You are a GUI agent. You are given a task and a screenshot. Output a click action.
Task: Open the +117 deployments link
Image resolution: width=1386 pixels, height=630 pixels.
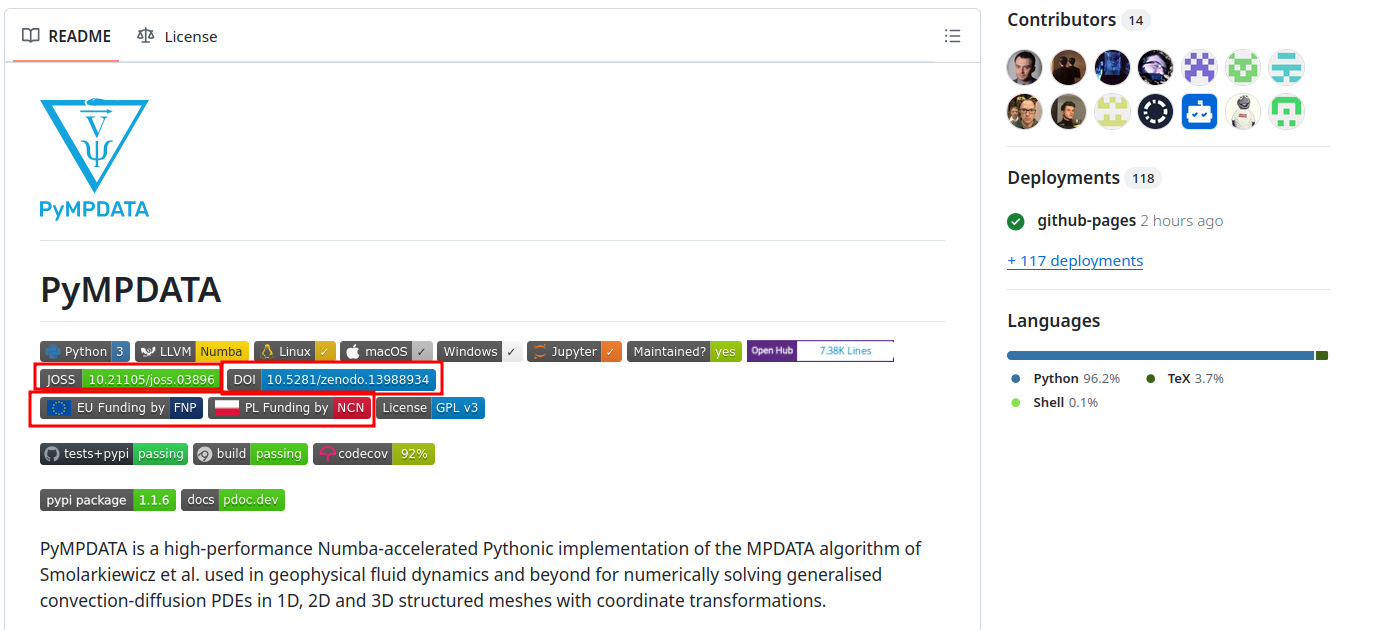[1075, 261]
